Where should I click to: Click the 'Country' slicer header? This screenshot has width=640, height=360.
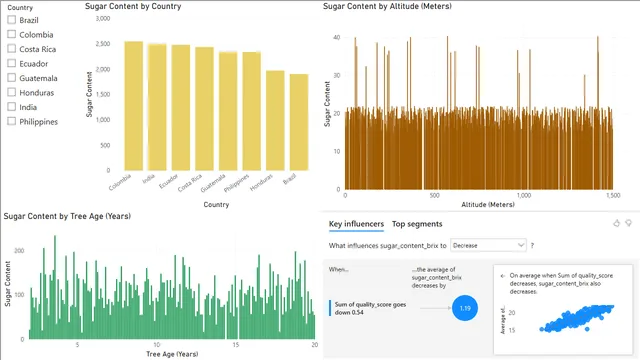pyautogui.click(x=20, y=7)
